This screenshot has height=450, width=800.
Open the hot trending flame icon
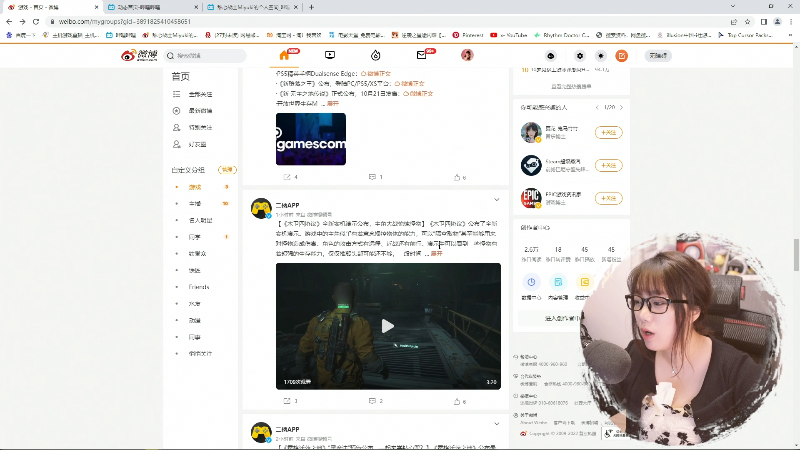pos(376,55)
